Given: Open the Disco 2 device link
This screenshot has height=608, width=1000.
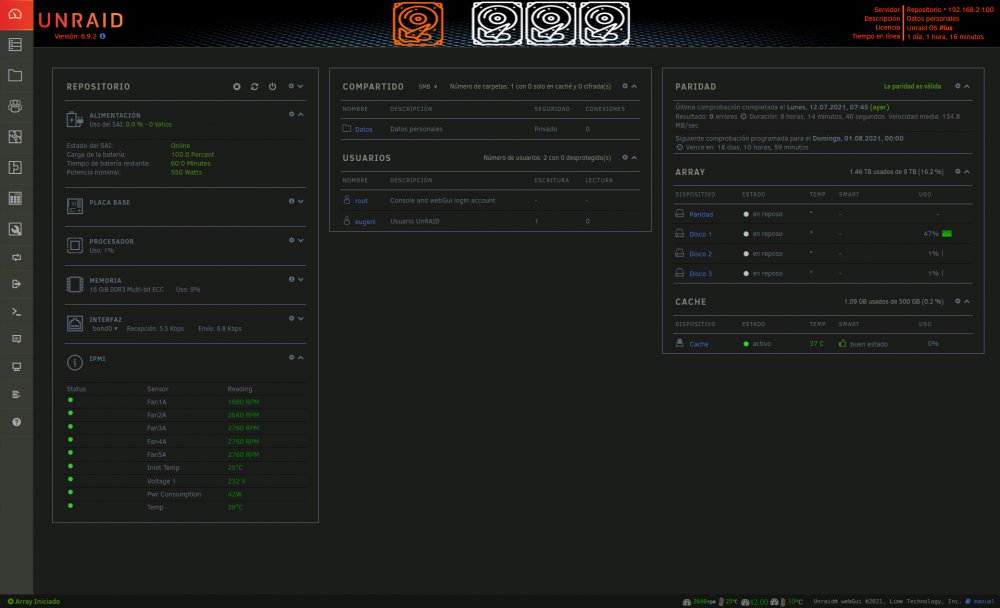Looking at the screenshot, I should point(700,254).
